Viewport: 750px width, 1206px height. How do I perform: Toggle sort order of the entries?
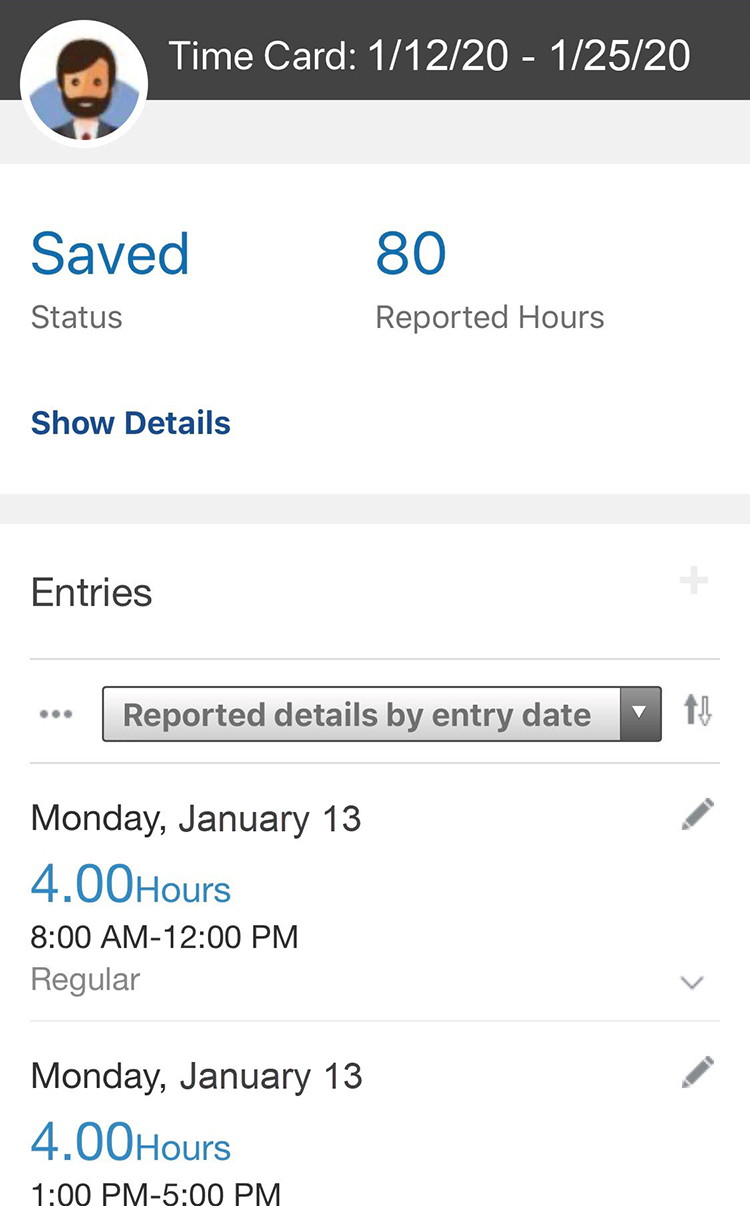coord(697,712)
